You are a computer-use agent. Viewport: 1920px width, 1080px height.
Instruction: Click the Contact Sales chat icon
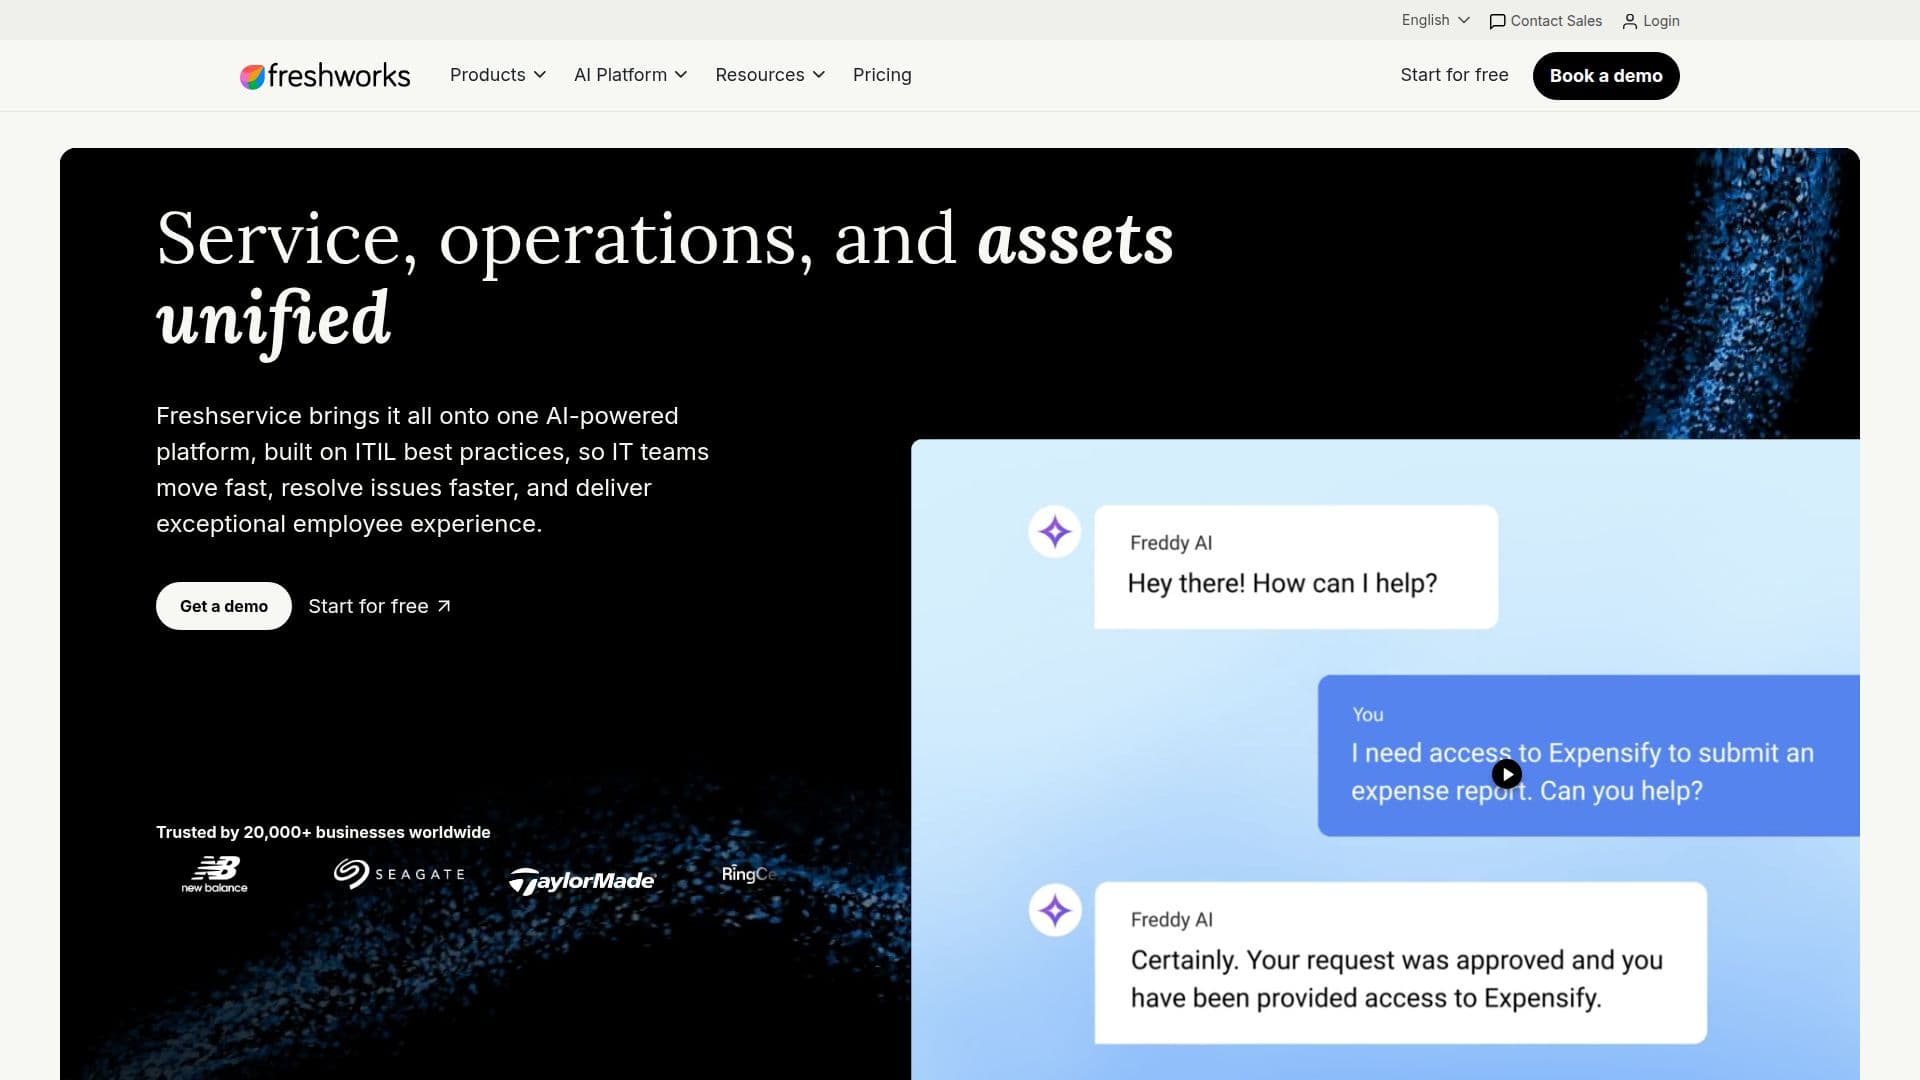pyautogui.click(x=1497, y=21)
